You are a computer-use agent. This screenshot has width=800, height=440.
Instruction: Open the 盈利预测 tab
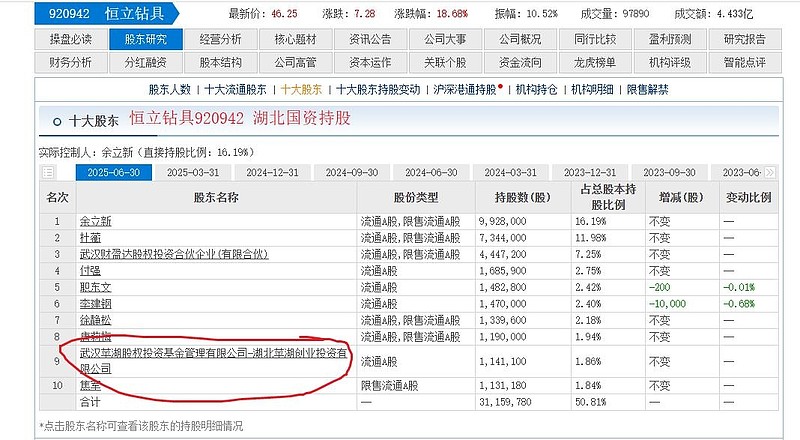point(670,39)
